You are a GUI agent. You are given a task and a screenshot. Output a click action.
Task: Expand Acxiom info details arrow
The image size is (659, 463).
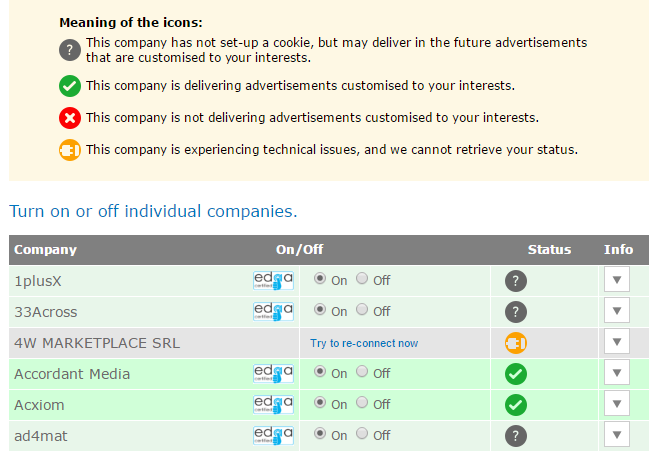(x=617, y=403)
